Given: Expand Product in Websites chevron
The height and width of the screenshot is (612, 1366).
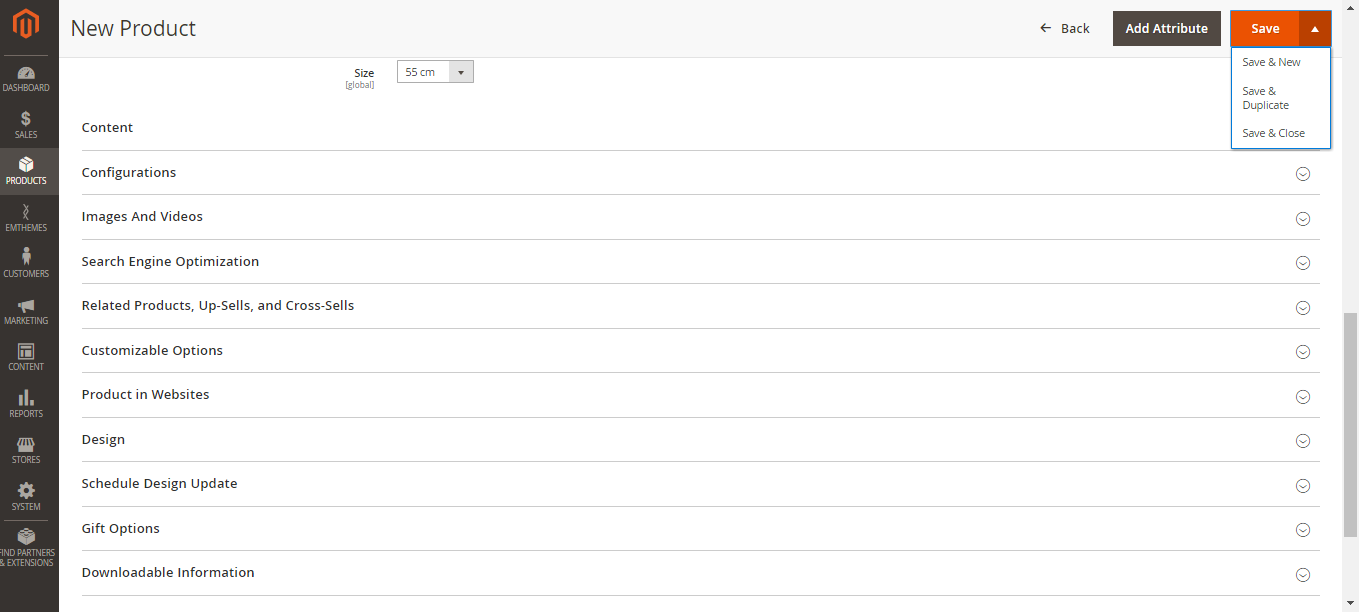Looking at the screenshot, I should tap(1302, 396).
